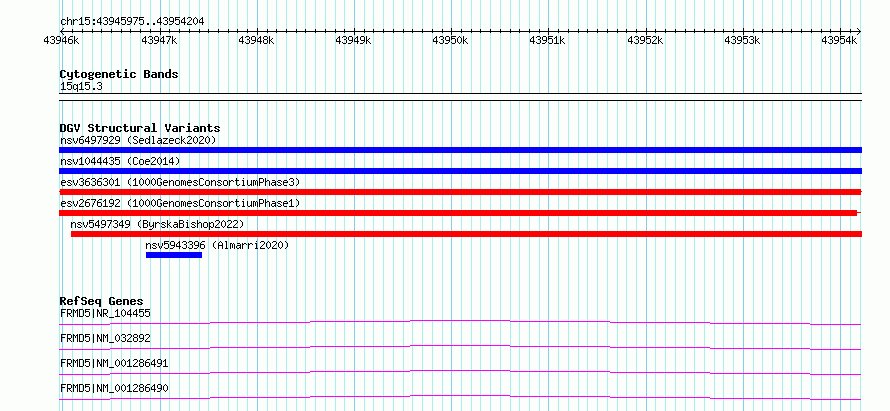Select the 15q15.3 cytogenetic band label
890x411 pixels.
coord(81,87)
